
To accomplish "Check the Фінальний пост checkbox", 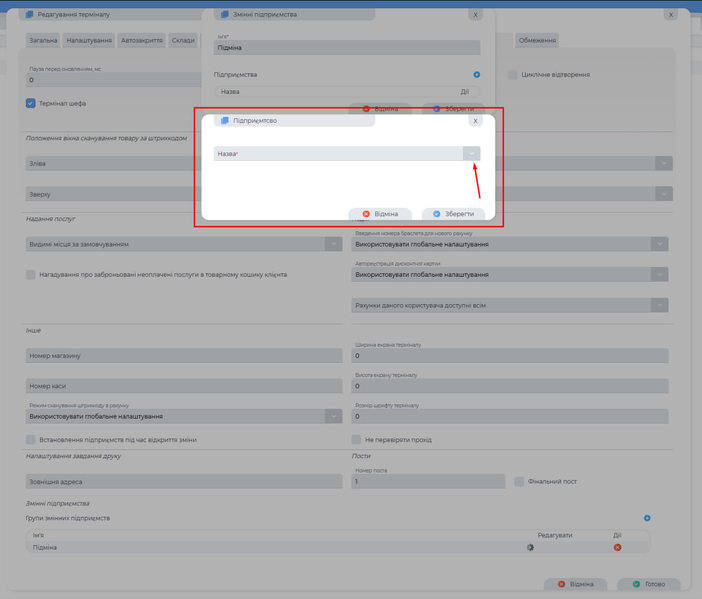I will [519, 482].
